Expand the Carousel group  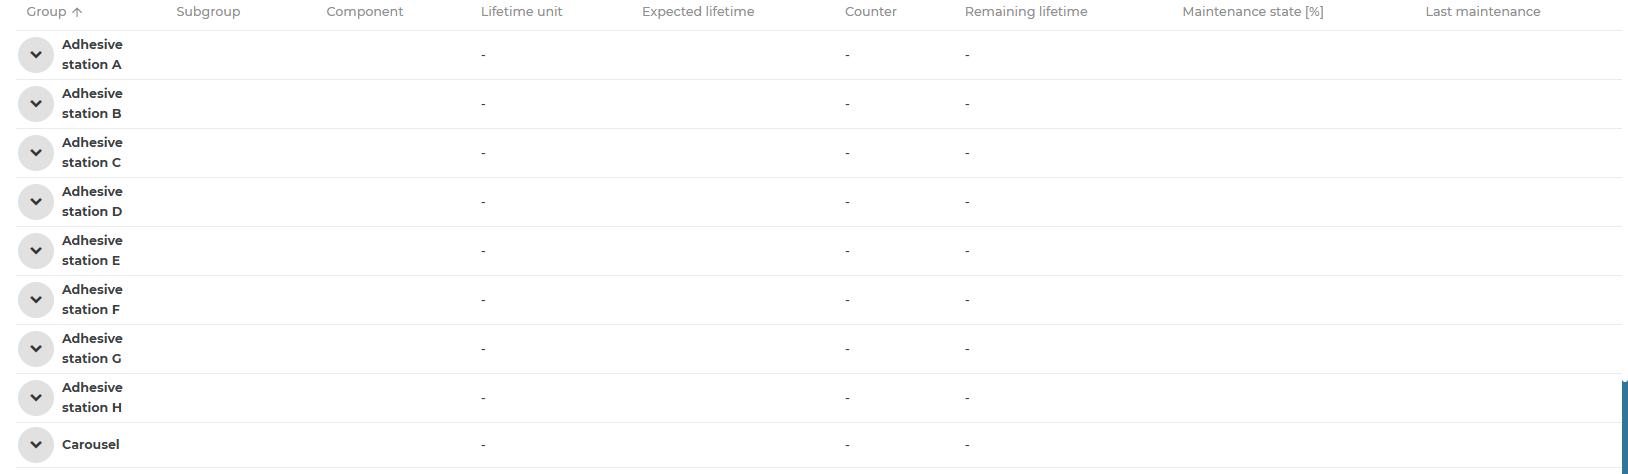click(36, 445)
